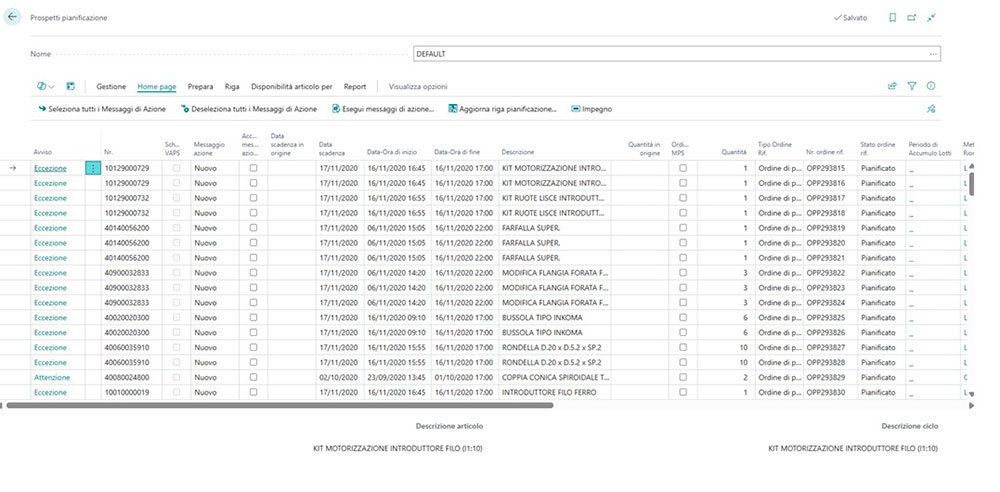Viewport: 1000px width, 492px height.
Task: Open Disponibilità articolo per menu
Action: 291,86
